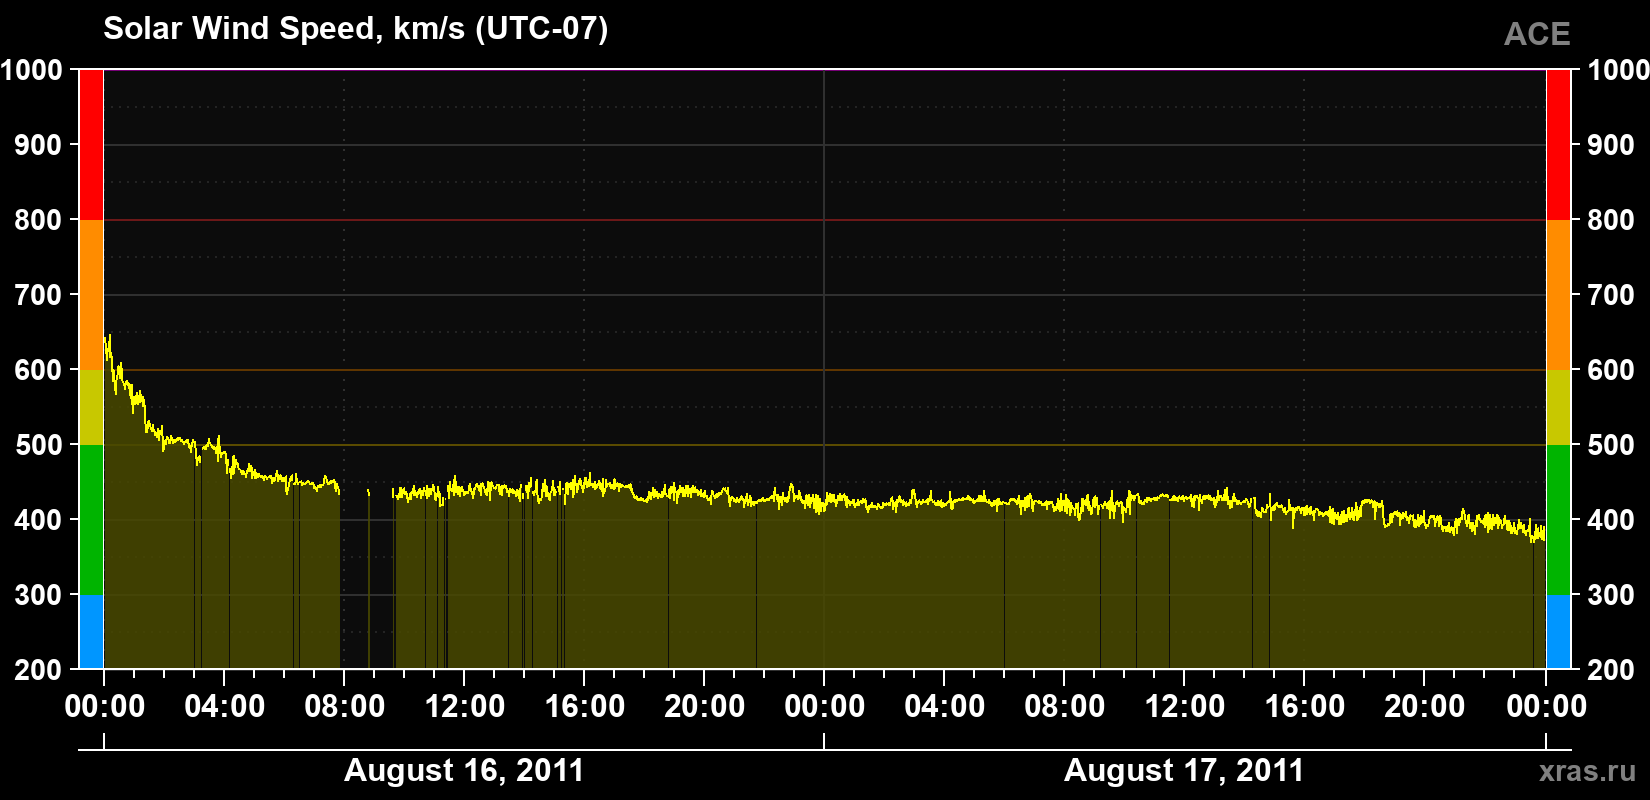Click the first 20:00 time axis label
This screenshot has width=1650, height=800.
tap(705, 706)
